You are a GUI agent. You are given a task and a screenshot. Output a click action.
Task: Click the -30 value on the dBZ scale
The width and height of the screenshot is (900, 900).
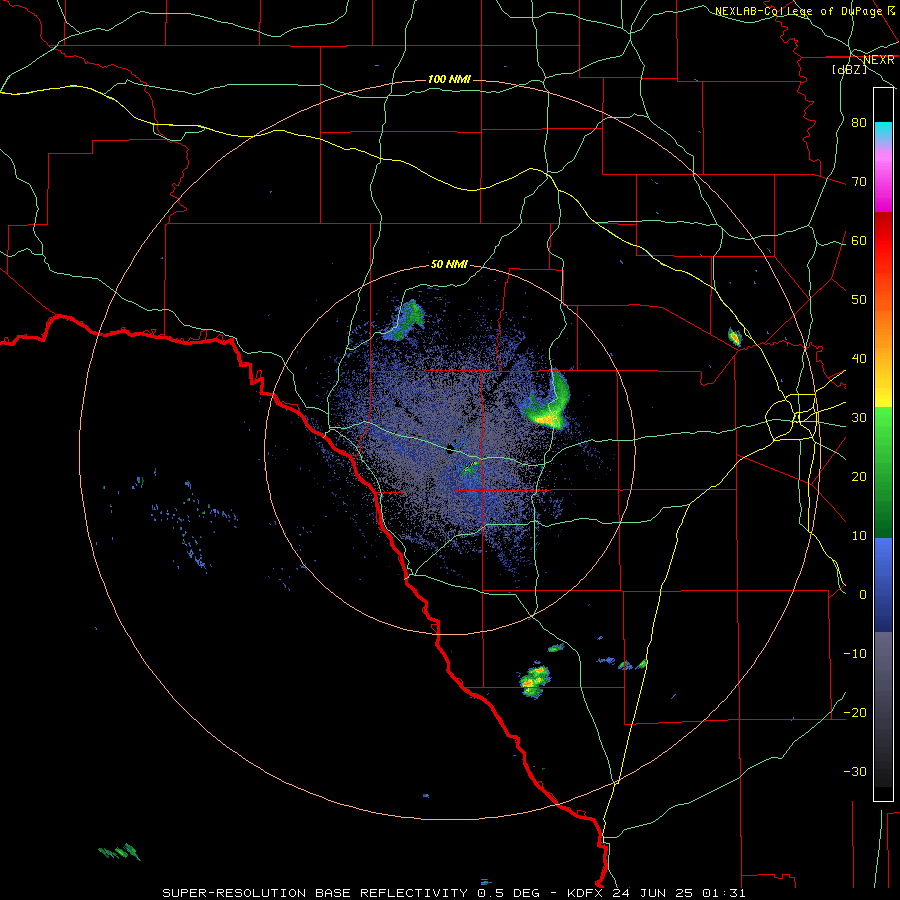coord(855,771)
